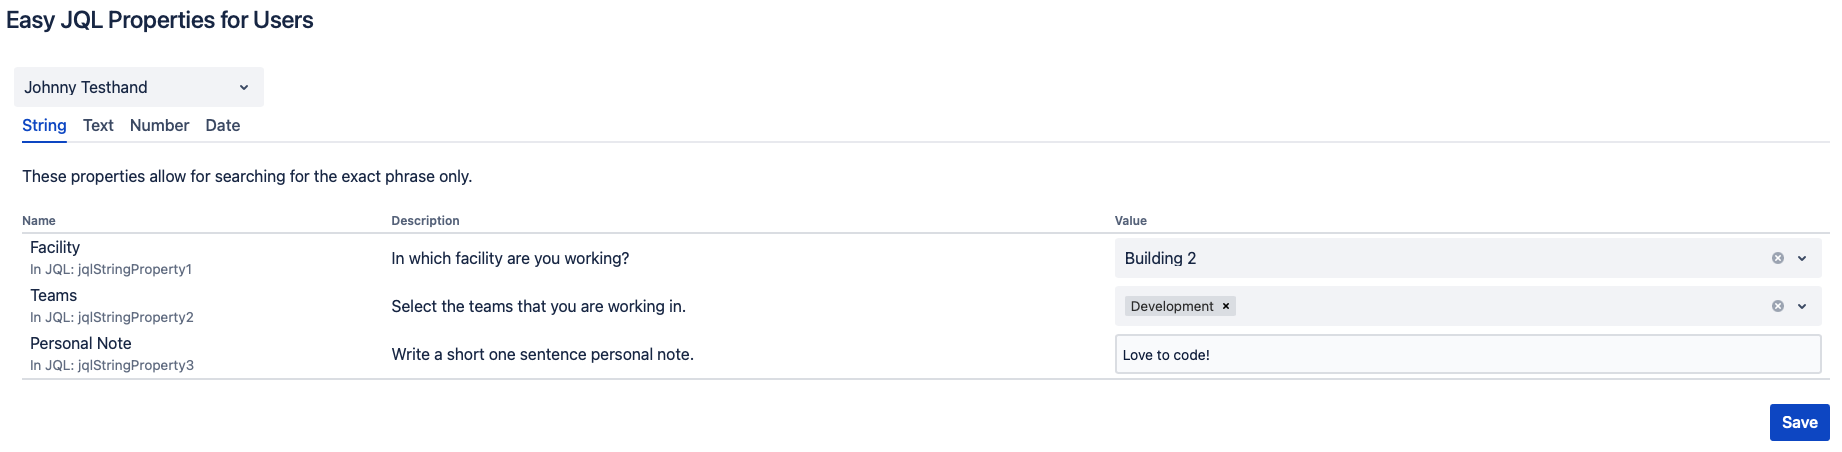Expand the Teams dropdown arrow

1802,306
